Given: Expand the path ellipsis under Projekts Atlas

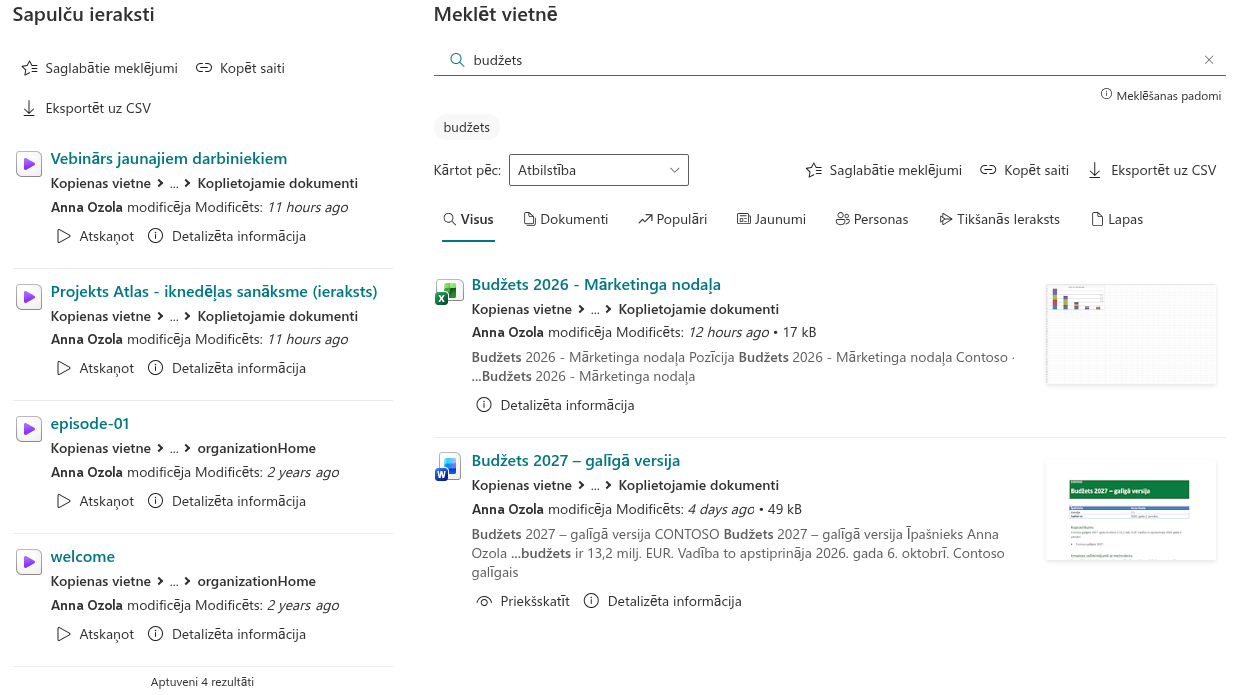Looking at the screenshot, I should 176,316.
